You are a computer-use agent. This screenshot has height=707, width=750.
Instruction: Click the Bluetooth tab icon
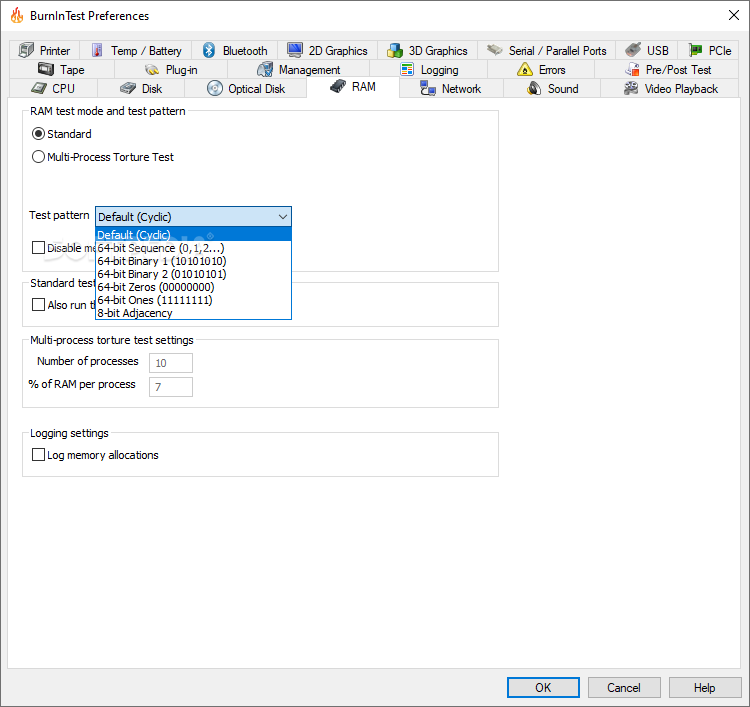click(x=209, y=50)
